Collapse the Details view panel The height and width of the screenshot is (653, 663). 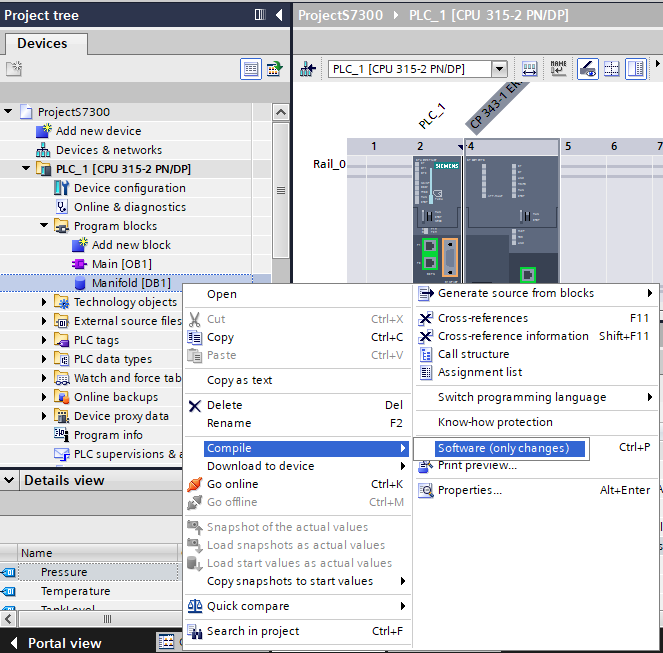click(x=9, y=480)
